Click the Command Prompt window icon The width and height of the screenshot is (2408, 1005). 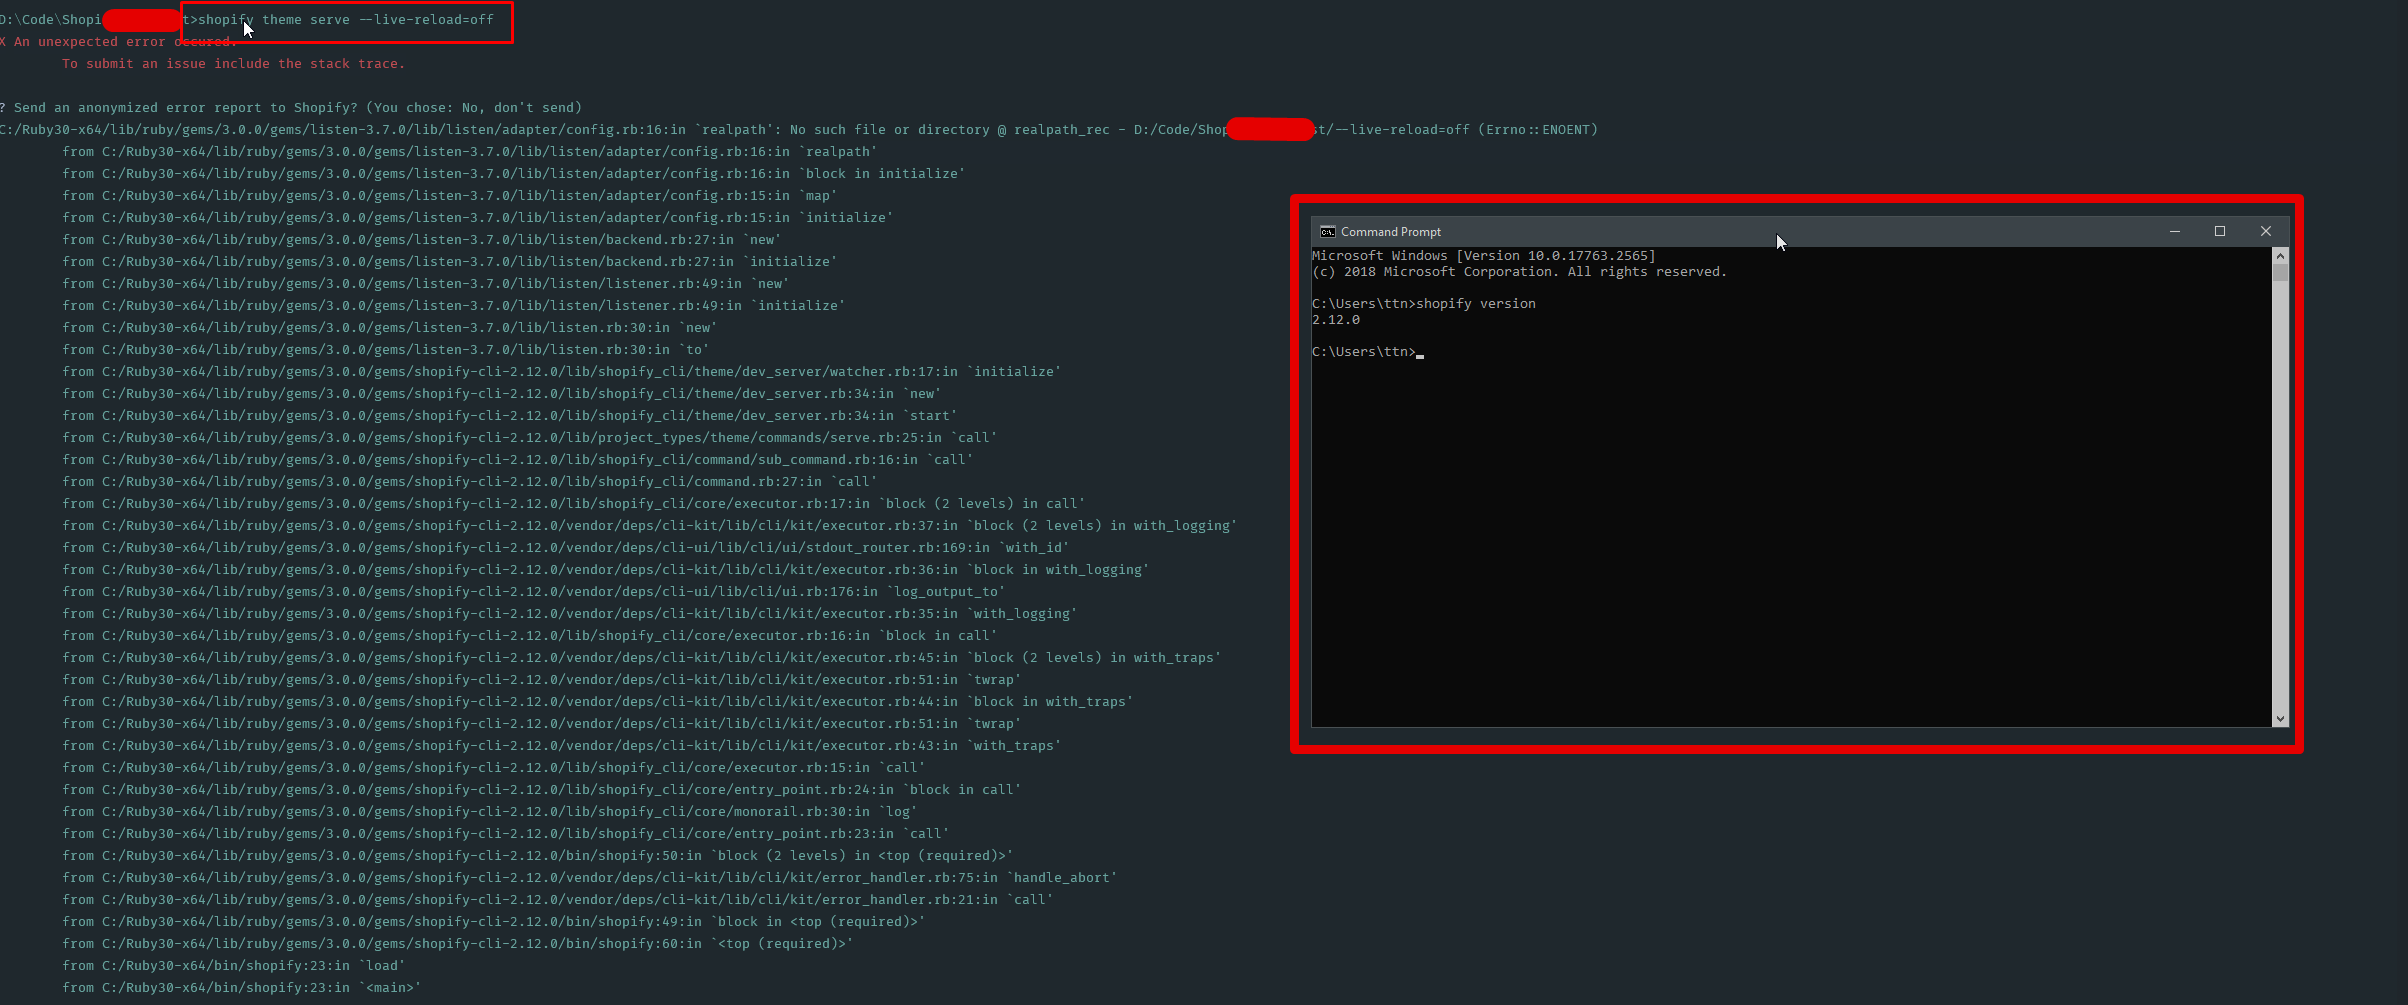coord(1327,231)
